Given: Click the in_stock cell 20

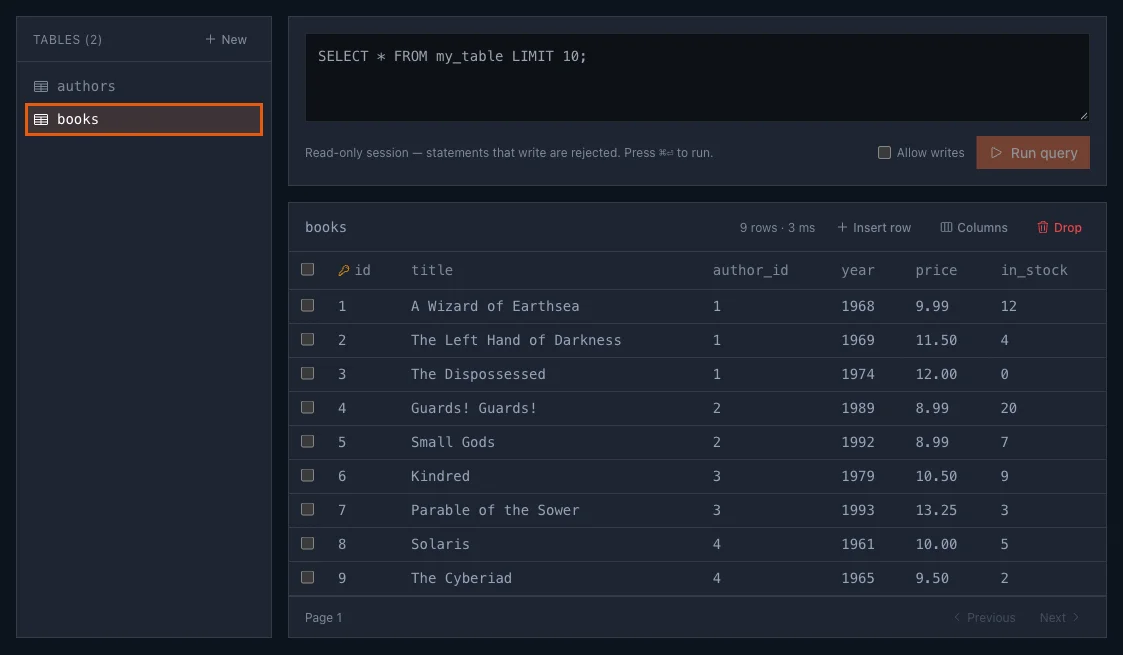Looking at the screenshot, I should coord(1008,408).
